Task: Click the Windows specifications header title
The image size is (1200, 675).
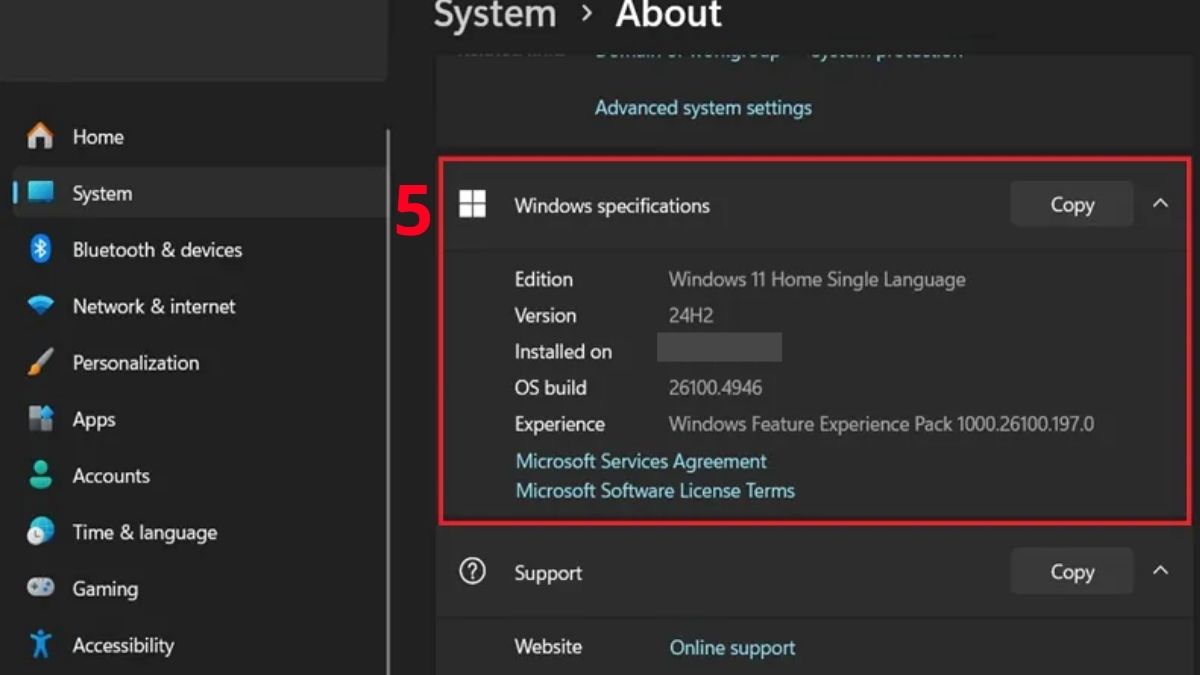Action: [x=612, y=206]
